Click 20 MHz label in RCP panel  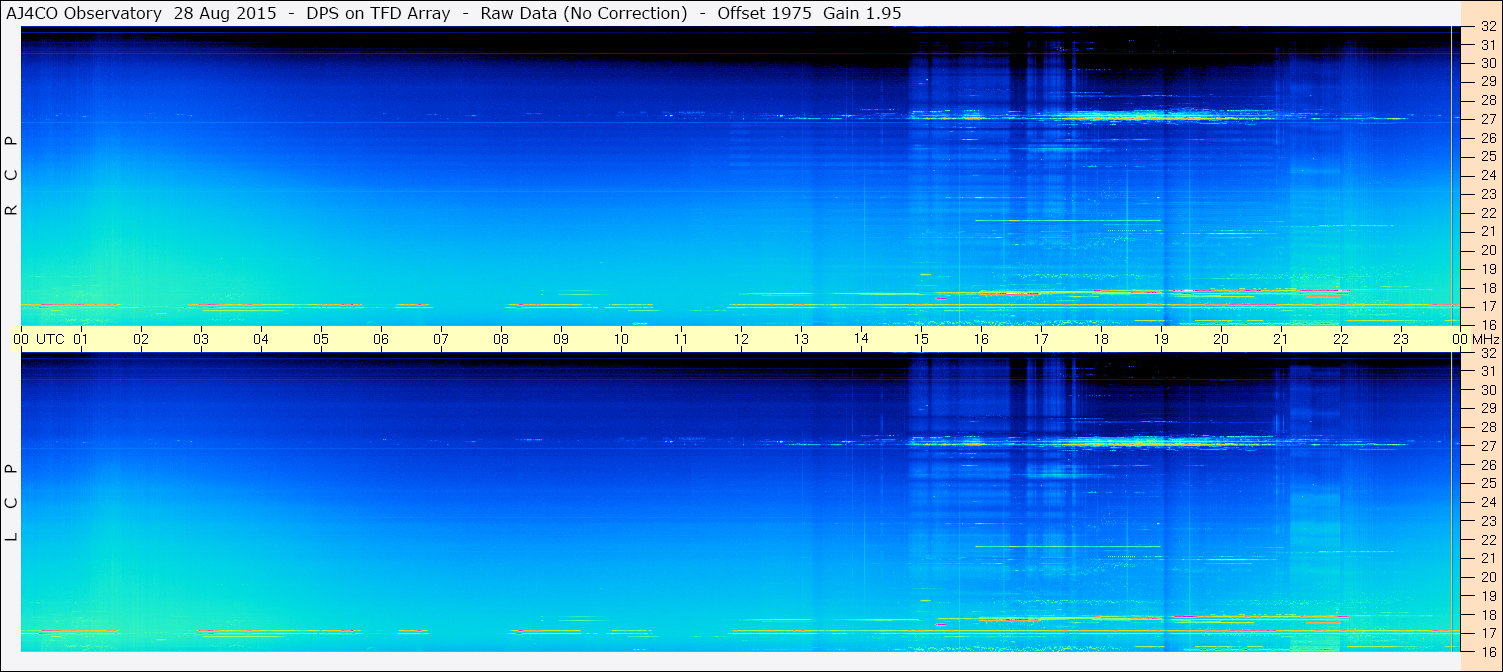[x=1487, y=250]
